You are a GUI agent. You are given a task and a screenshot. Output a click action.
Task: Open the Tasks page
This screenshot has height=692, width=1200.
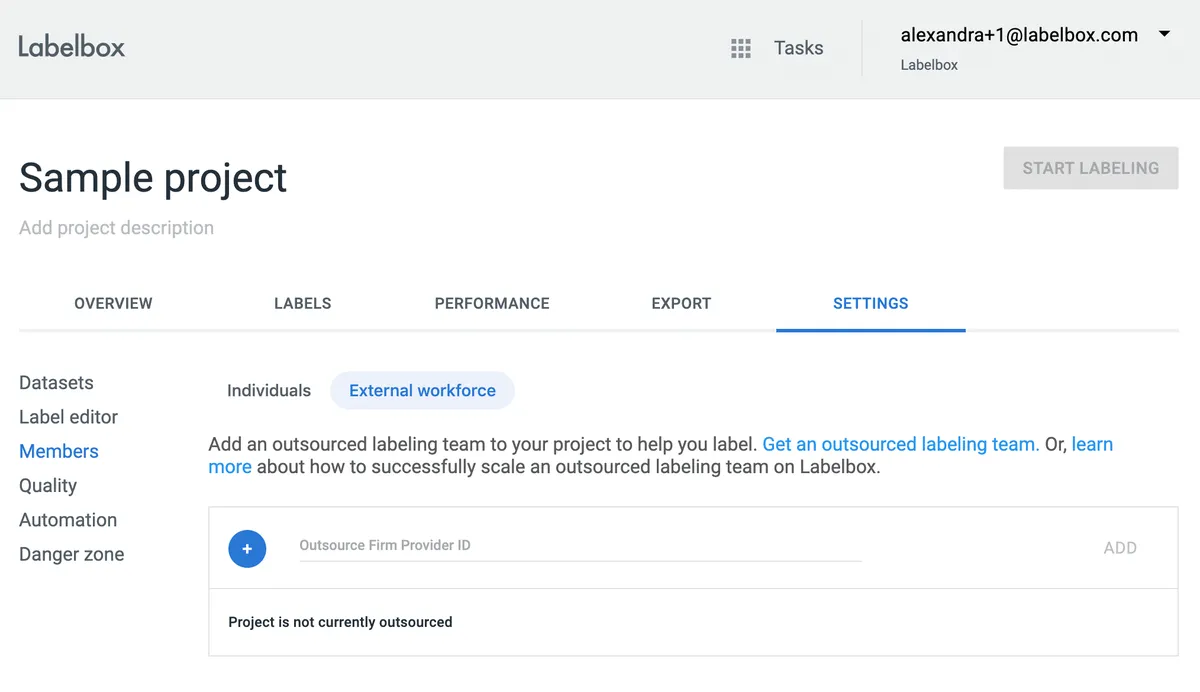(x=798, y=48)
